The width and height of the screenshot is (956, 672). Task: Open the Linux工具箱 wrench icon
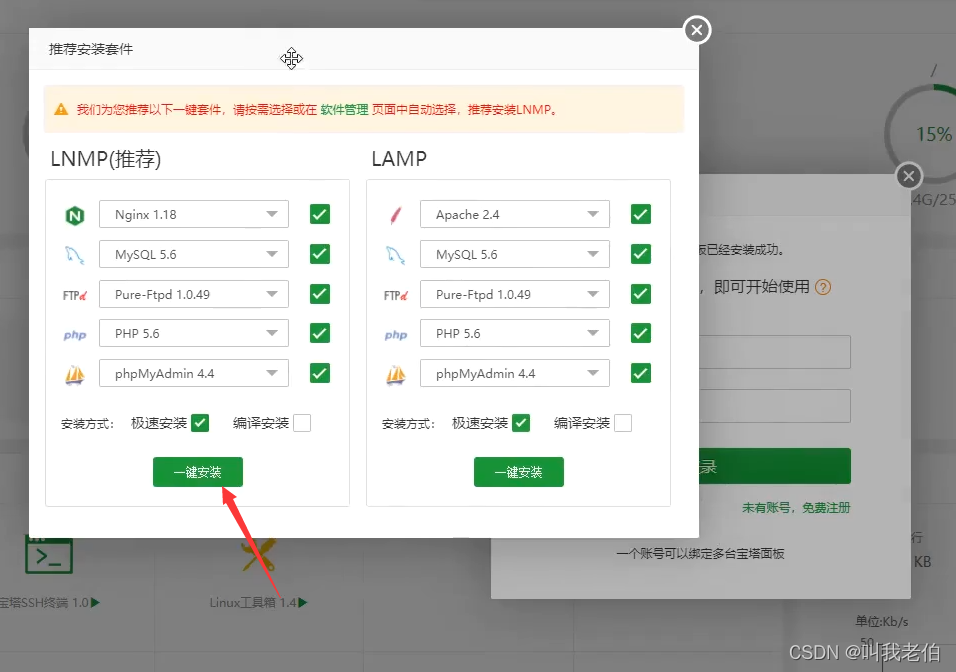pyautogui.click(x=259, y=555)
